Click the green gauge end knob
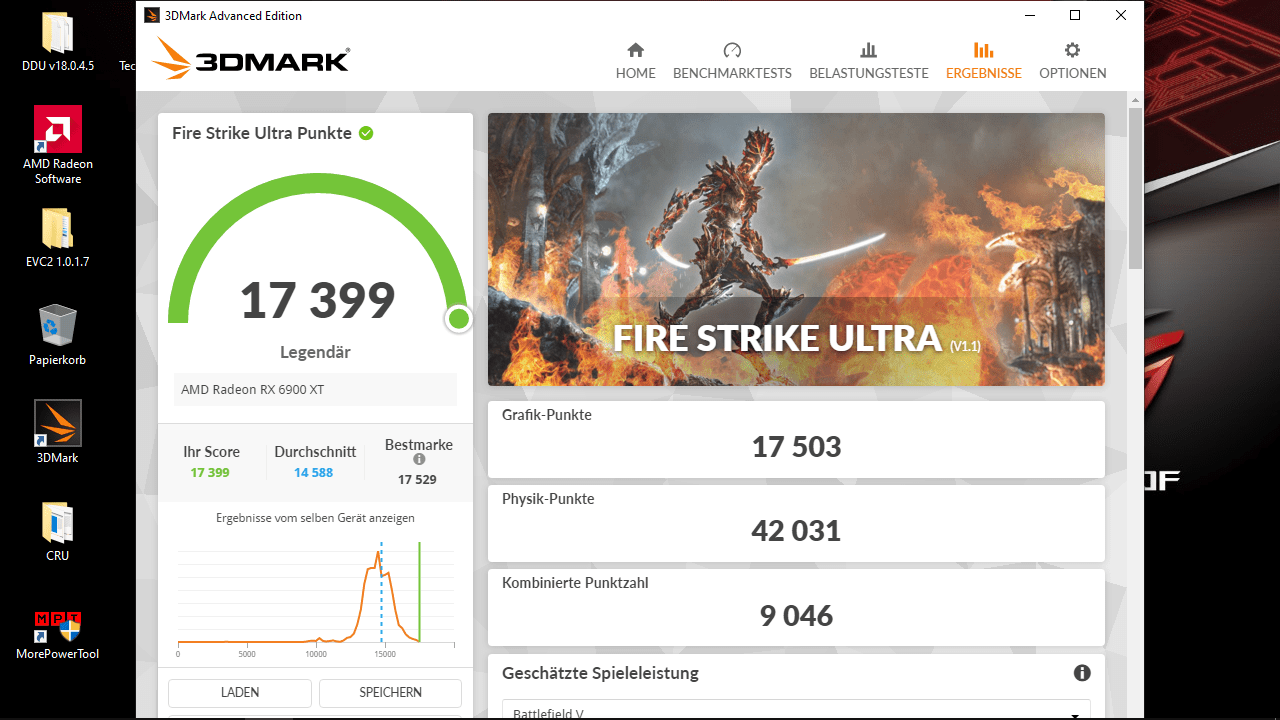The height and width of the screenshot is (720, 1280). (x=459, y=319)
